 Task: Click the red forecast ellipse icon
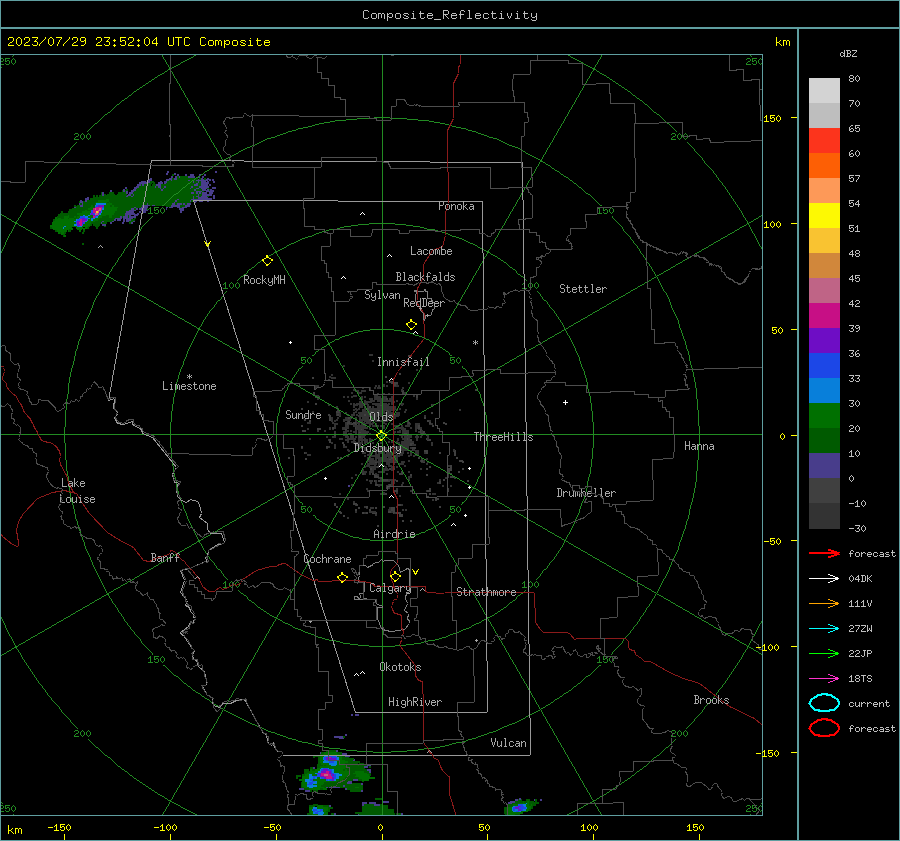(x=824, y=728)
